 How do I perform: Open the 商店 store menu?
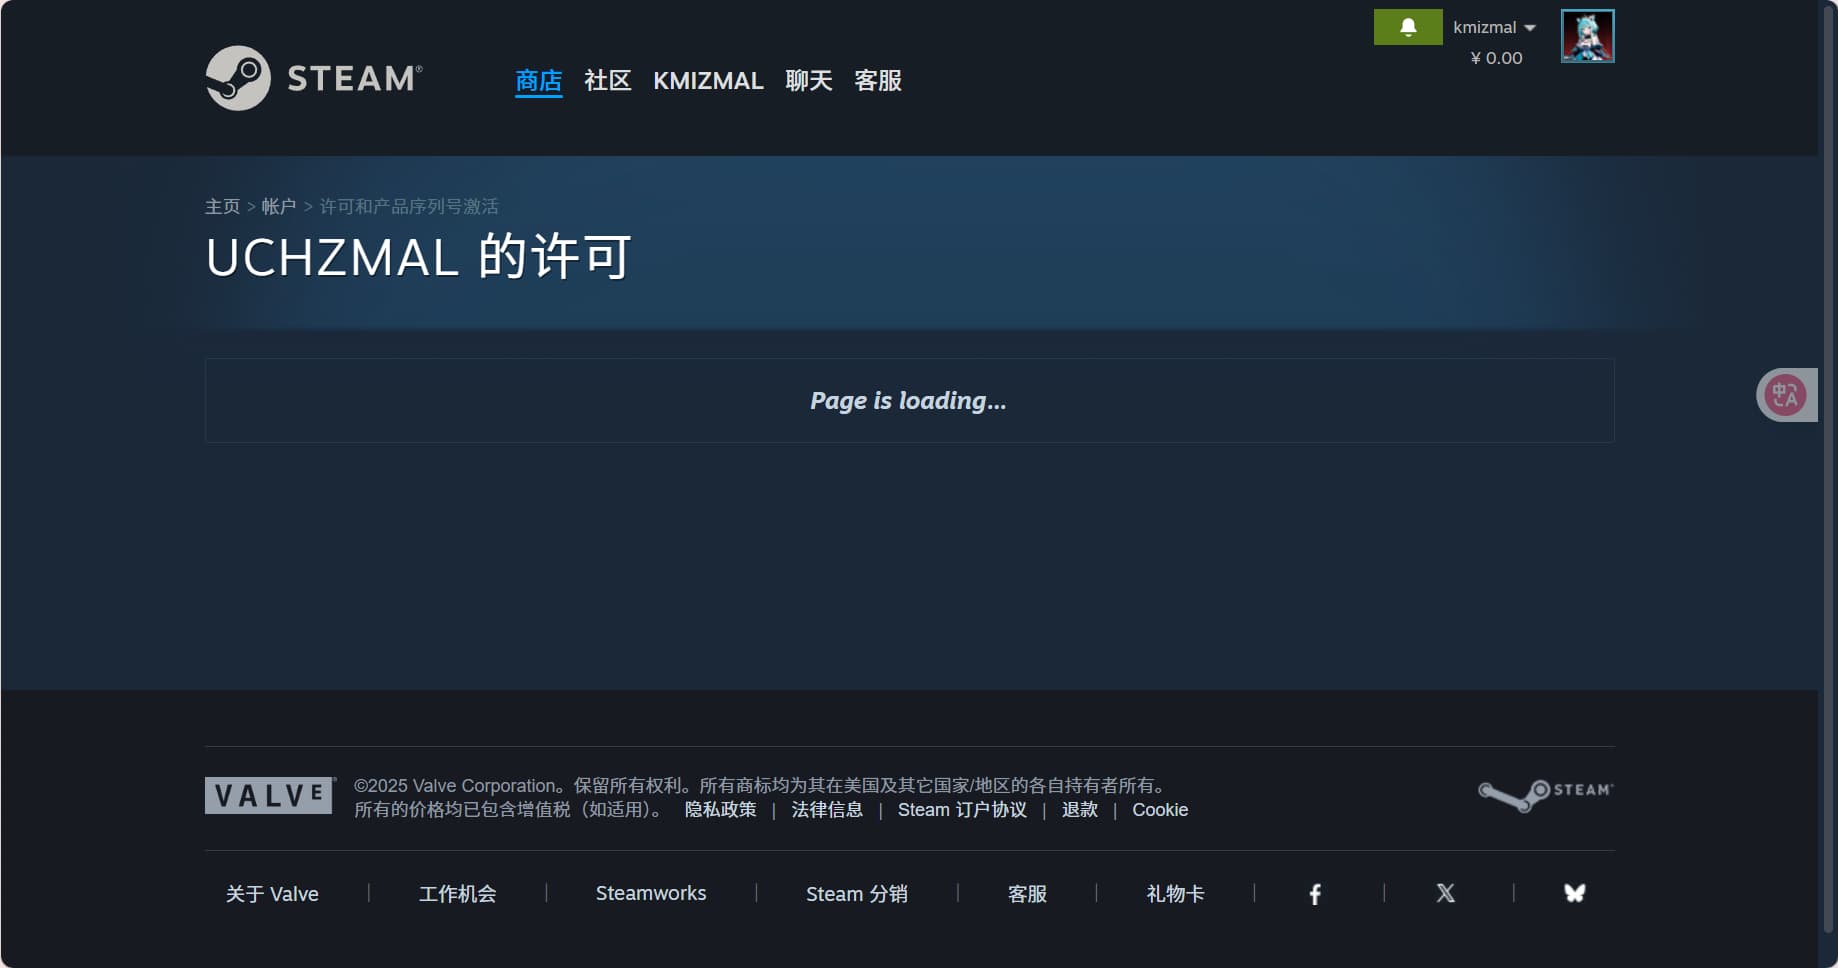pyautogui.click(x=538, y=80)
